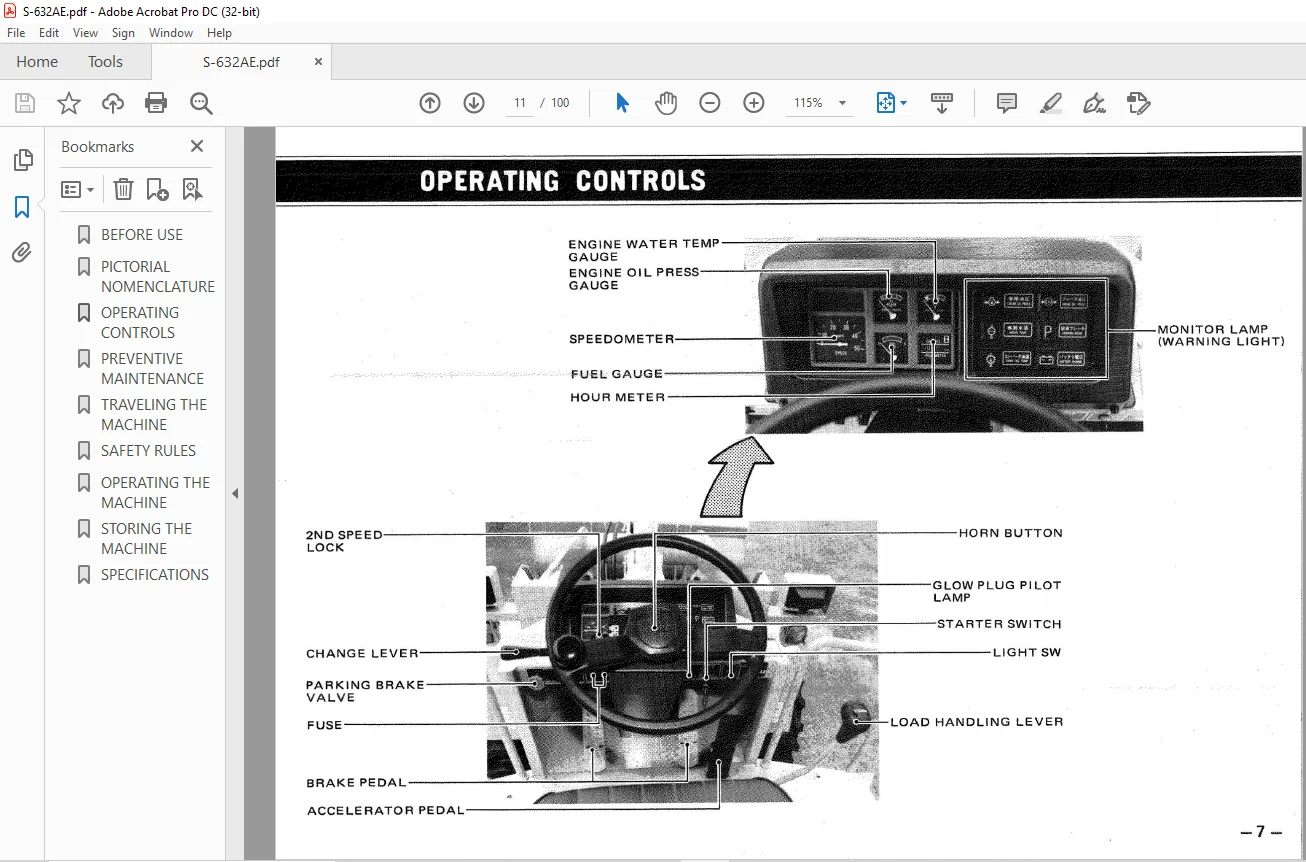The width and height of the screenshot is (1306, 862).
Task: Click the Find text magnifier icon
Action: click(201, 103)
